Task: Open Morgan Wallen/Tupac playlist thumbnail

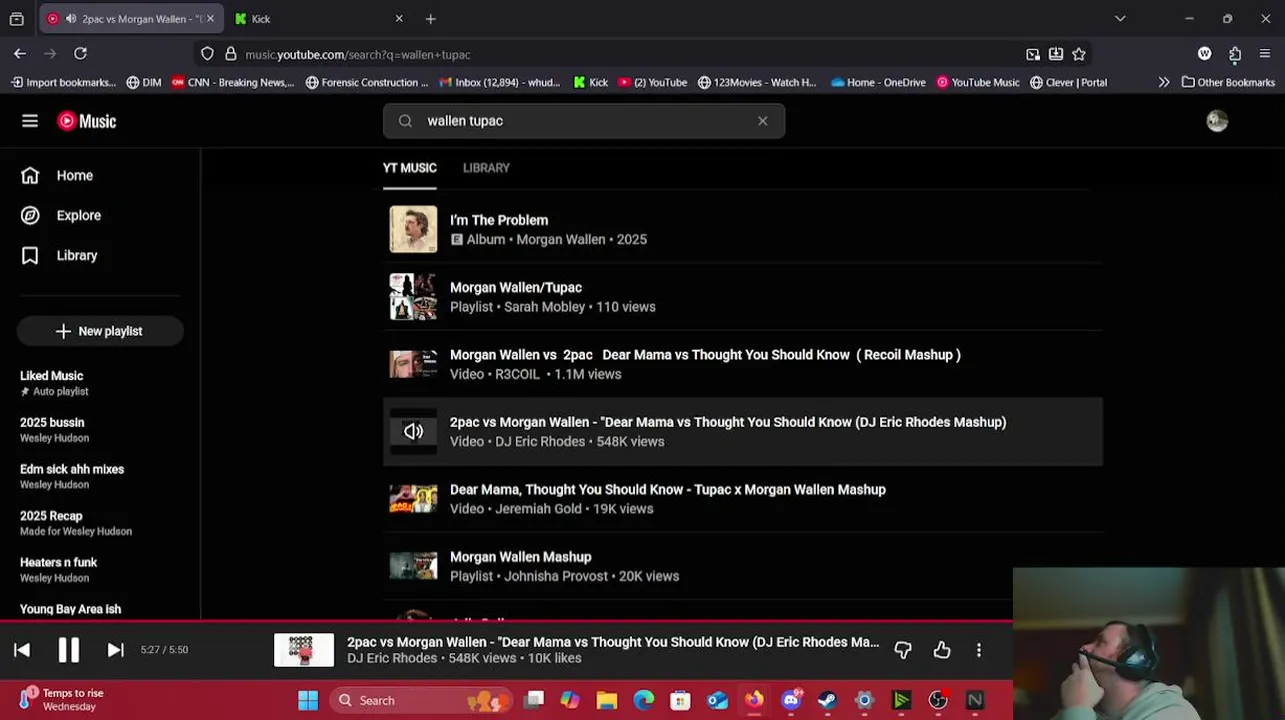Action: coord(413,297)
